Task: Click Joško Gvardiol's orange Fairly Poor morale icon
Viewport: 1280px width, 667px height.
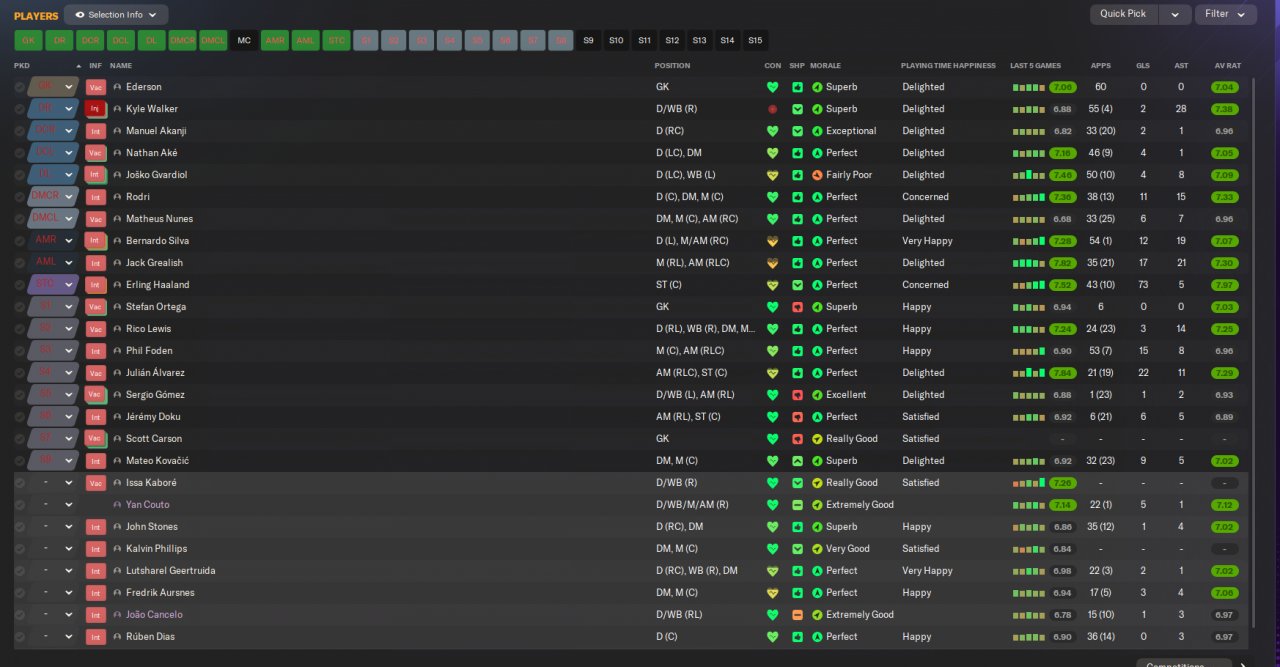Action: [x=817, y=175]
